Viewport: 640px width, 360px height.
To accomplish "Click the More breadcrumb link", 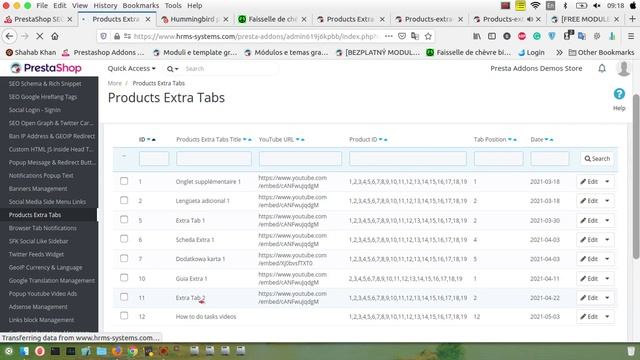I will pyautogui.click(x=115, y=83).
